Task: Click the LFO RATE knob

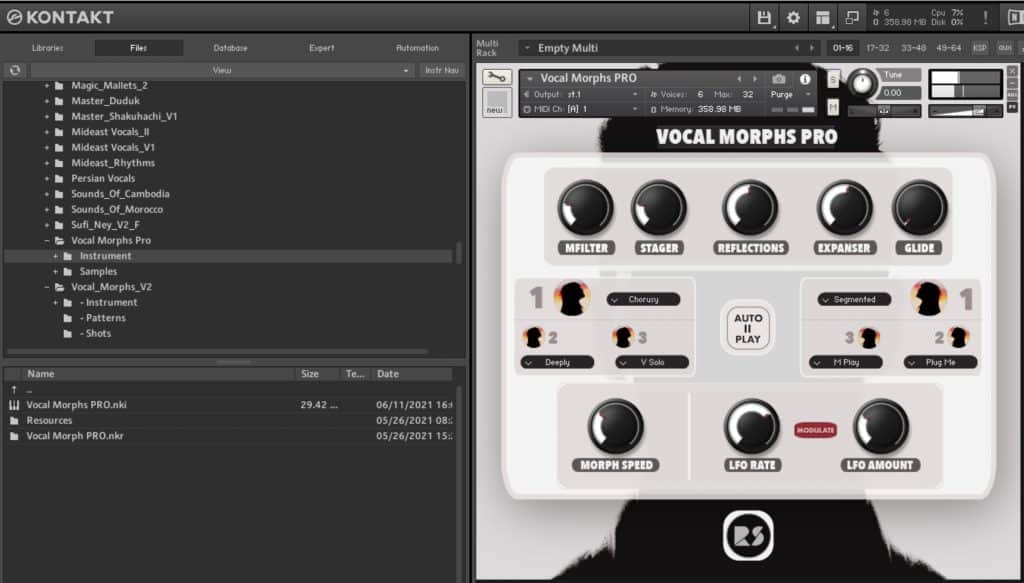Action: coord(752,426)
